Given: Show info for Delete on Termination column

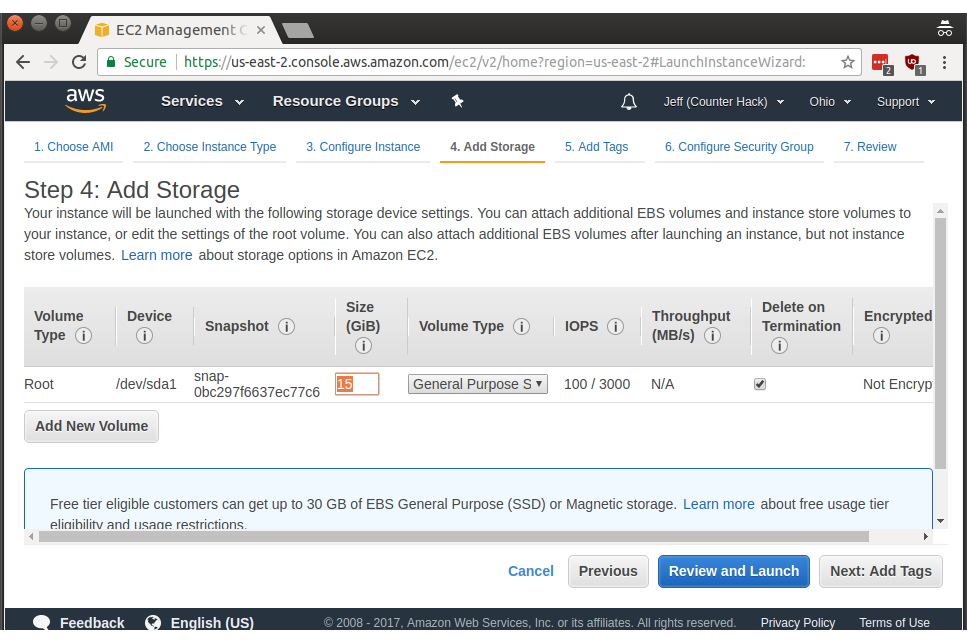Looking at the screenshot, I should (x=779, y=346).
